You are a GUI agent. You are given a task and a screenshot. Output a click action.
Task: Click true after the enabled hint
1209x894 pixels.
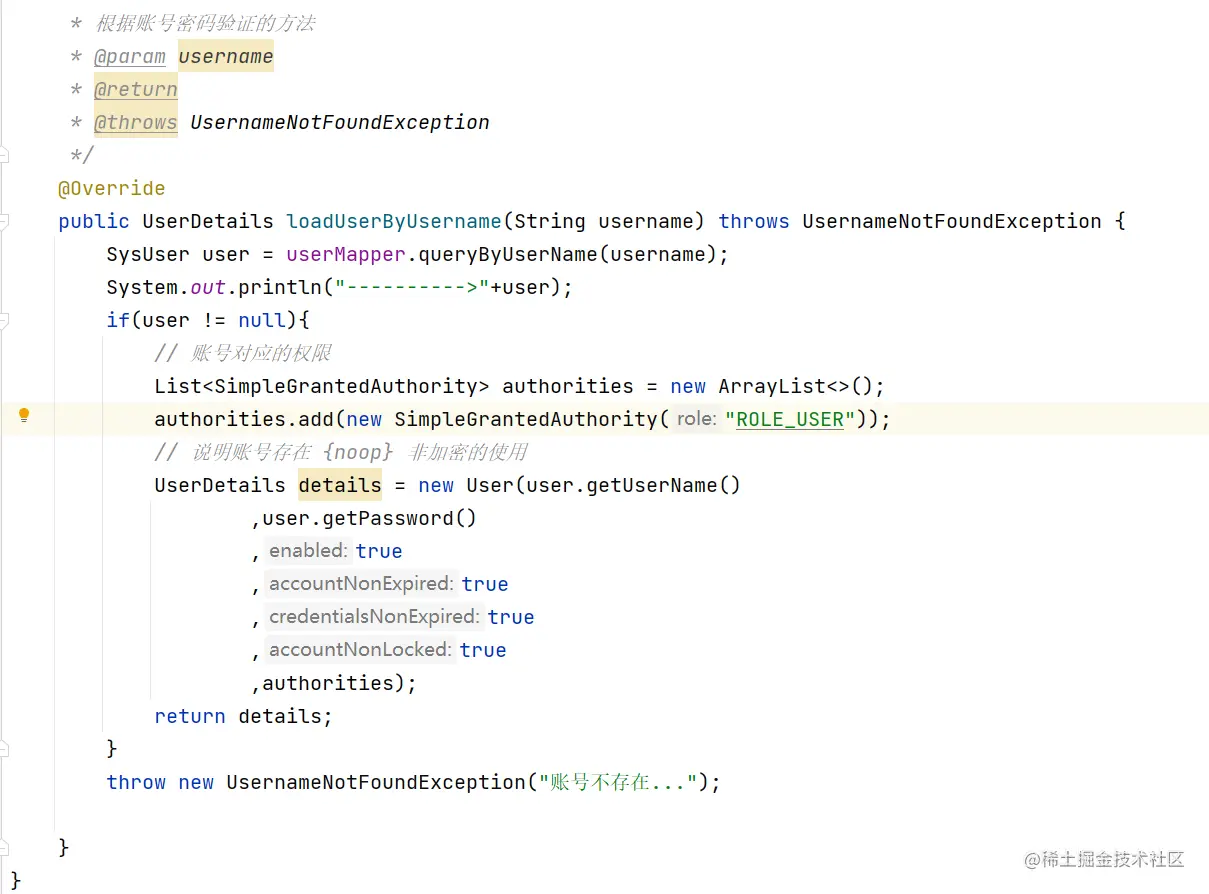click(379, 551)
